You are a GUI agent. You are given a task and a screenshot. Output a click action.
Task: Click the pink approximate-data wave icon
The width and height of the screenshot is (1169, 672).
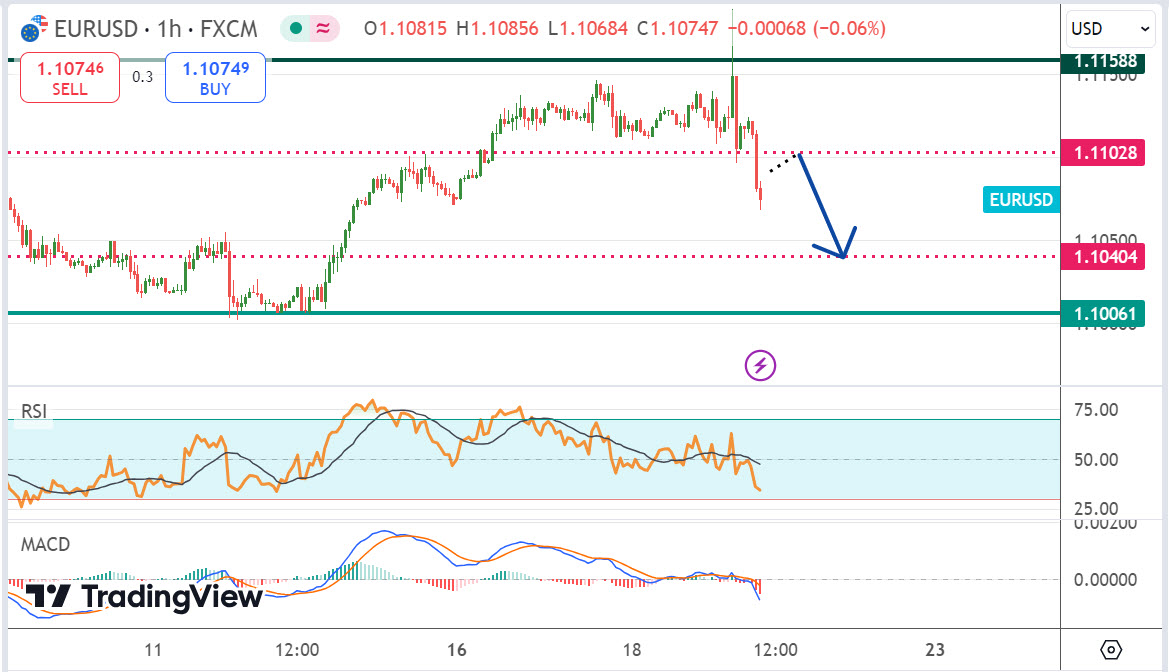click(323, 29)
